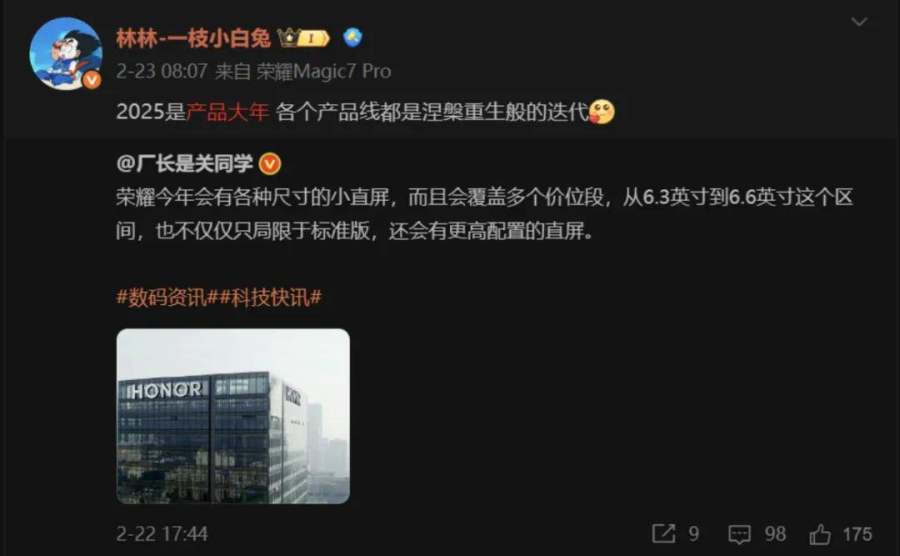Click the orange V badge on avatar
900x556 pixels.
(x=92, y=80)
